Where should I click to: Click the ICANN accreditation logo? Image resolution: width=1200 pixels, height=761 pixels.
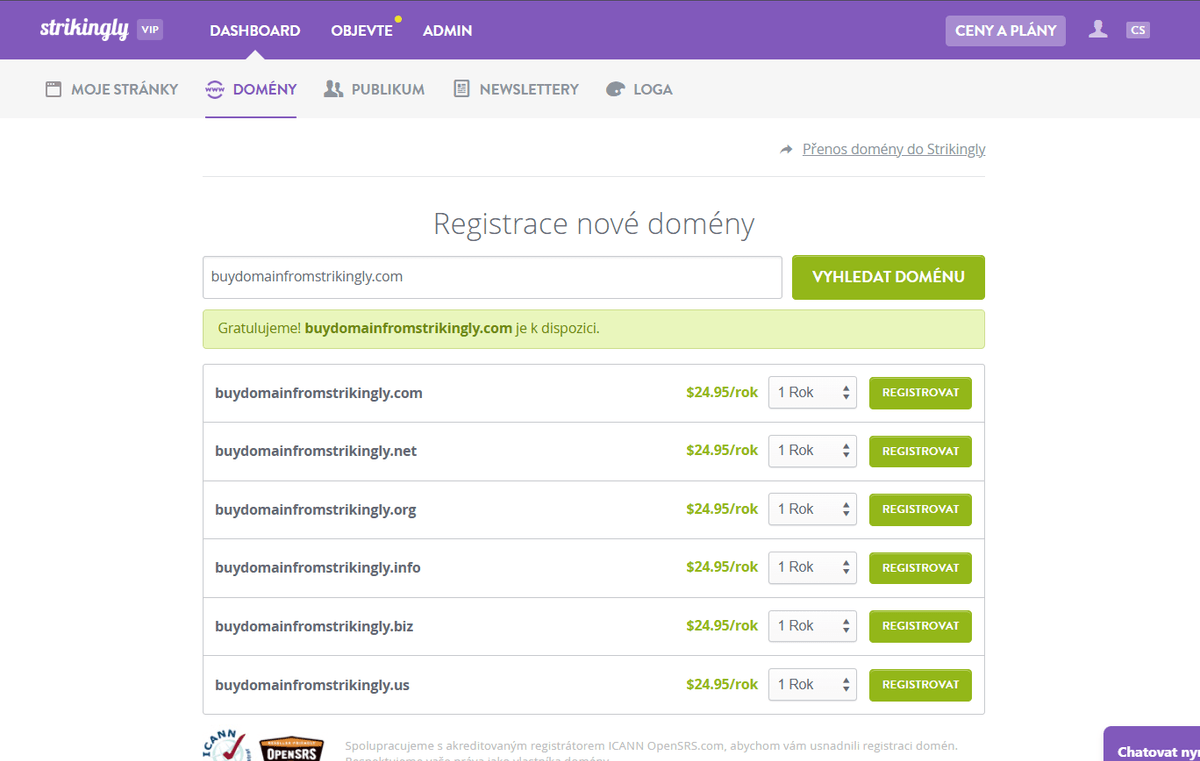226,745
